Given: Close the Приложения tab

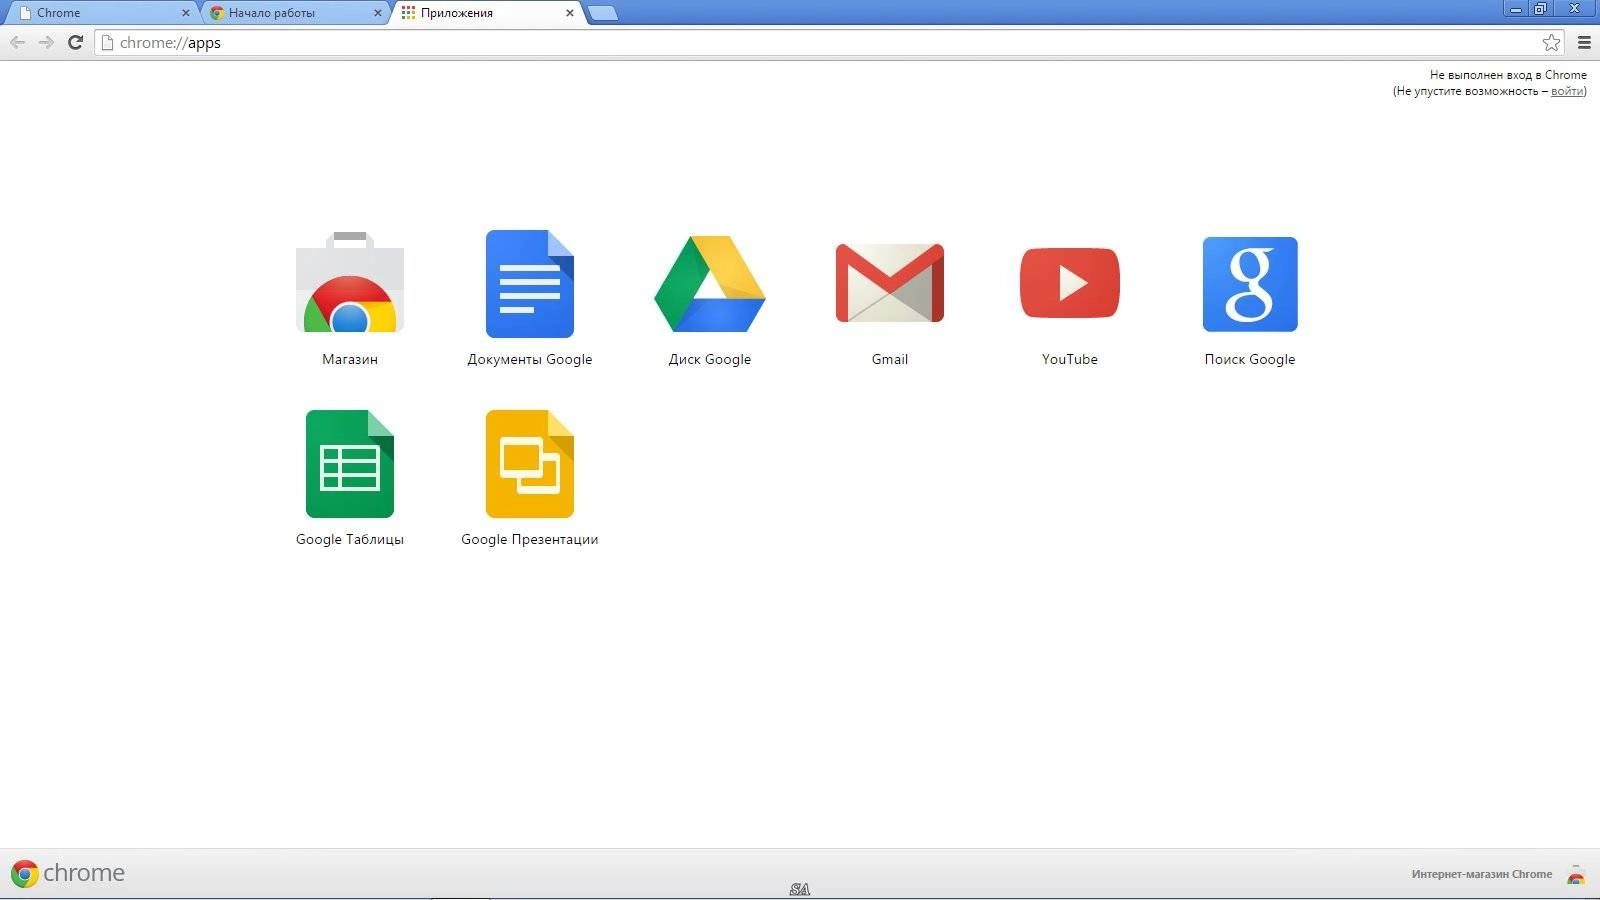Looking at the screenshot, I should point(570,13).
